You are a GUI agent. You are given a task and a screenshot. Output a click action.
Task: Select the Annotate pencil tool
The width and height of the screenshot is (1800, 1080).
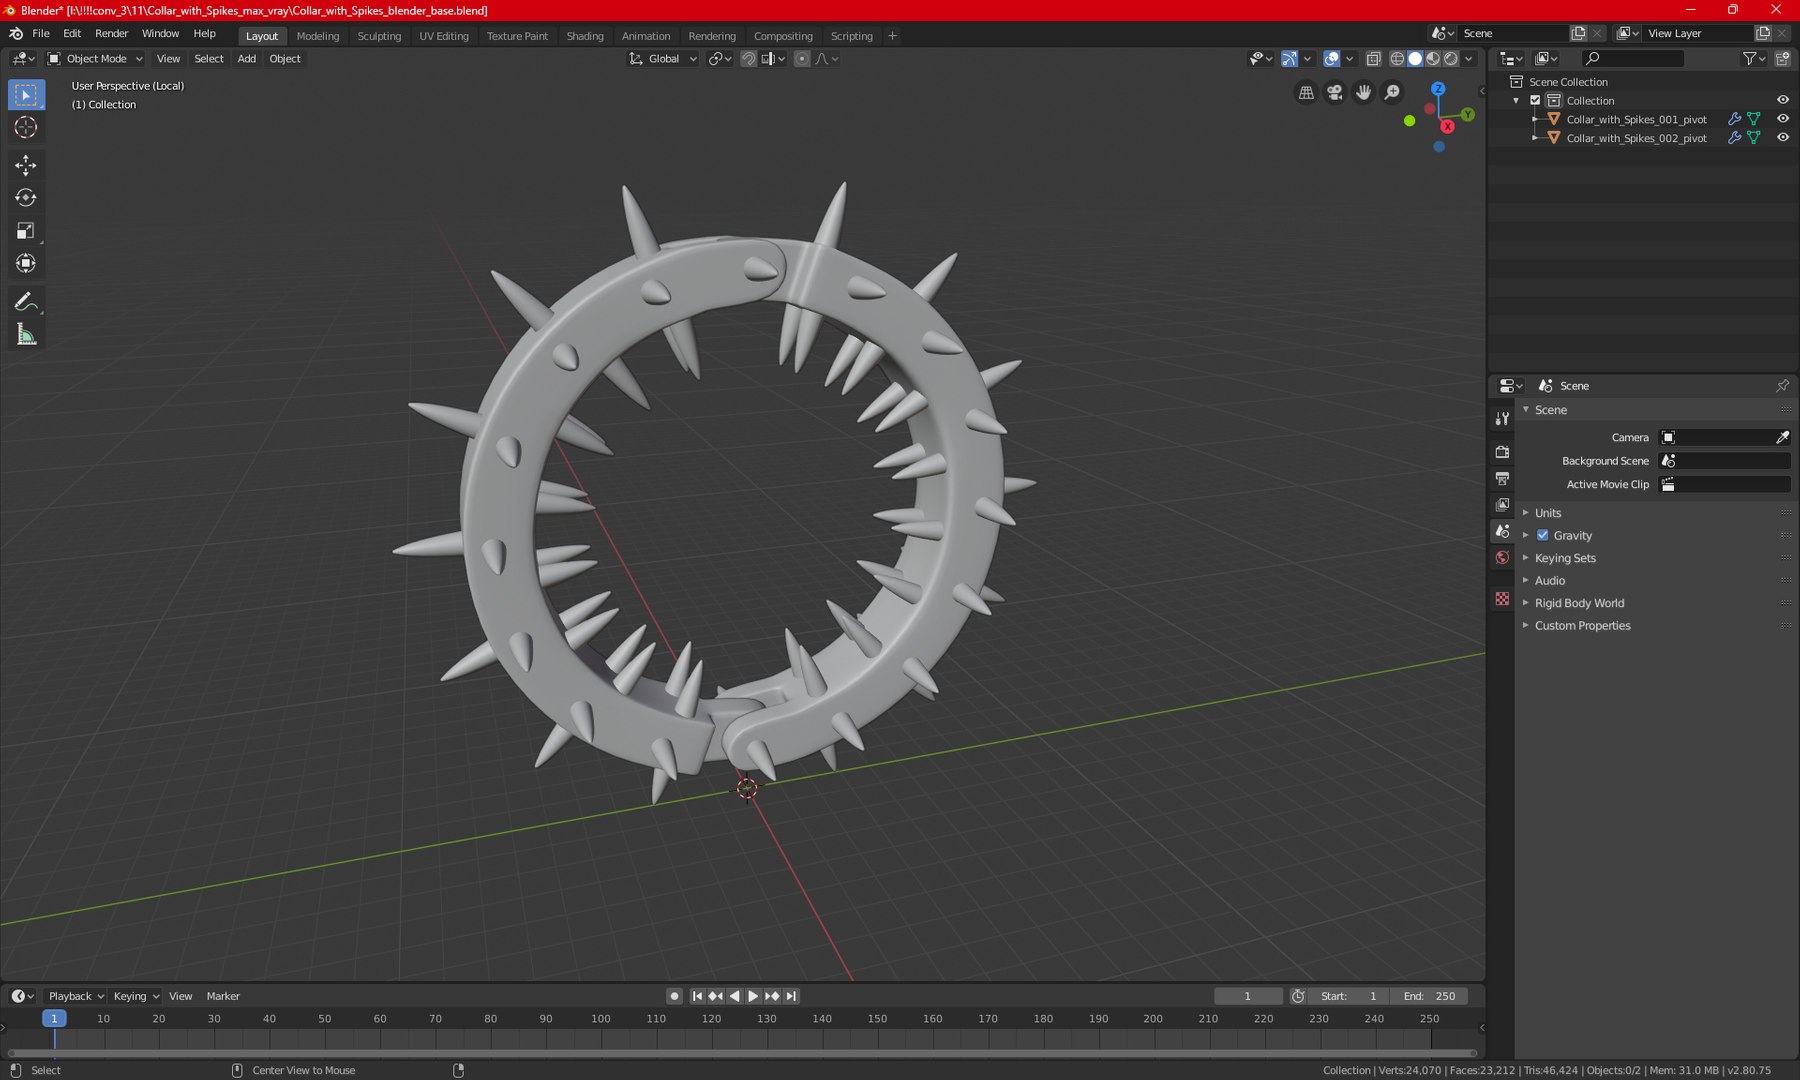click(26, 302)
